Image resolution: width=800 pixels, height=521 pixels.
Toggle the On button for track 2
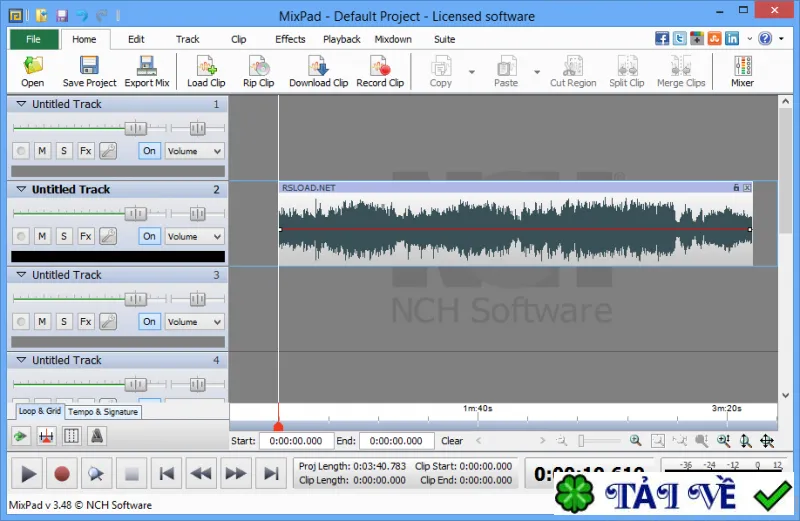click(x=149, y=236)
